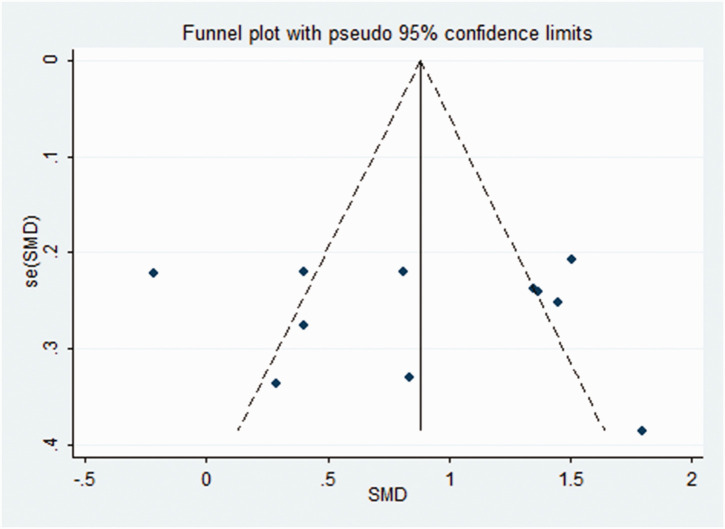
Task: Click the apex of the funnel triangle
Action: 421,61
